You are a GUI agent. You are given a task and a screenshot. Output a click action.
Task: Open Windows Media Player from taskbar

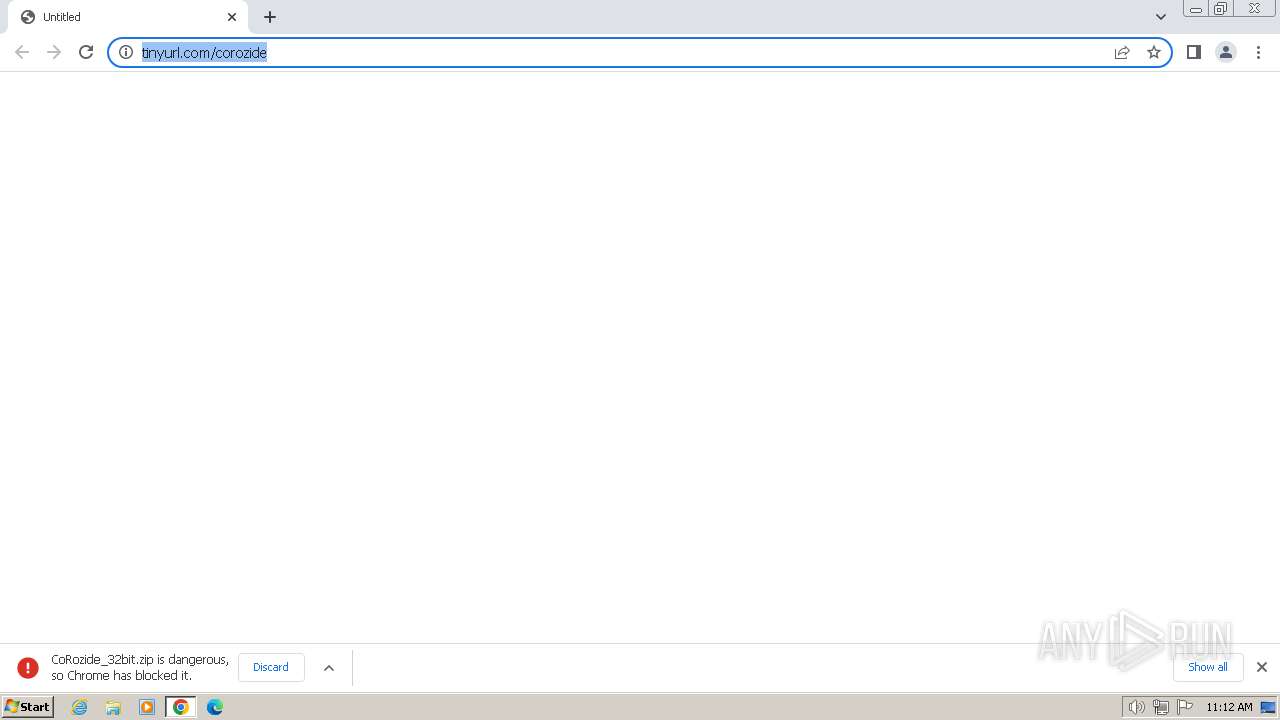147,707
